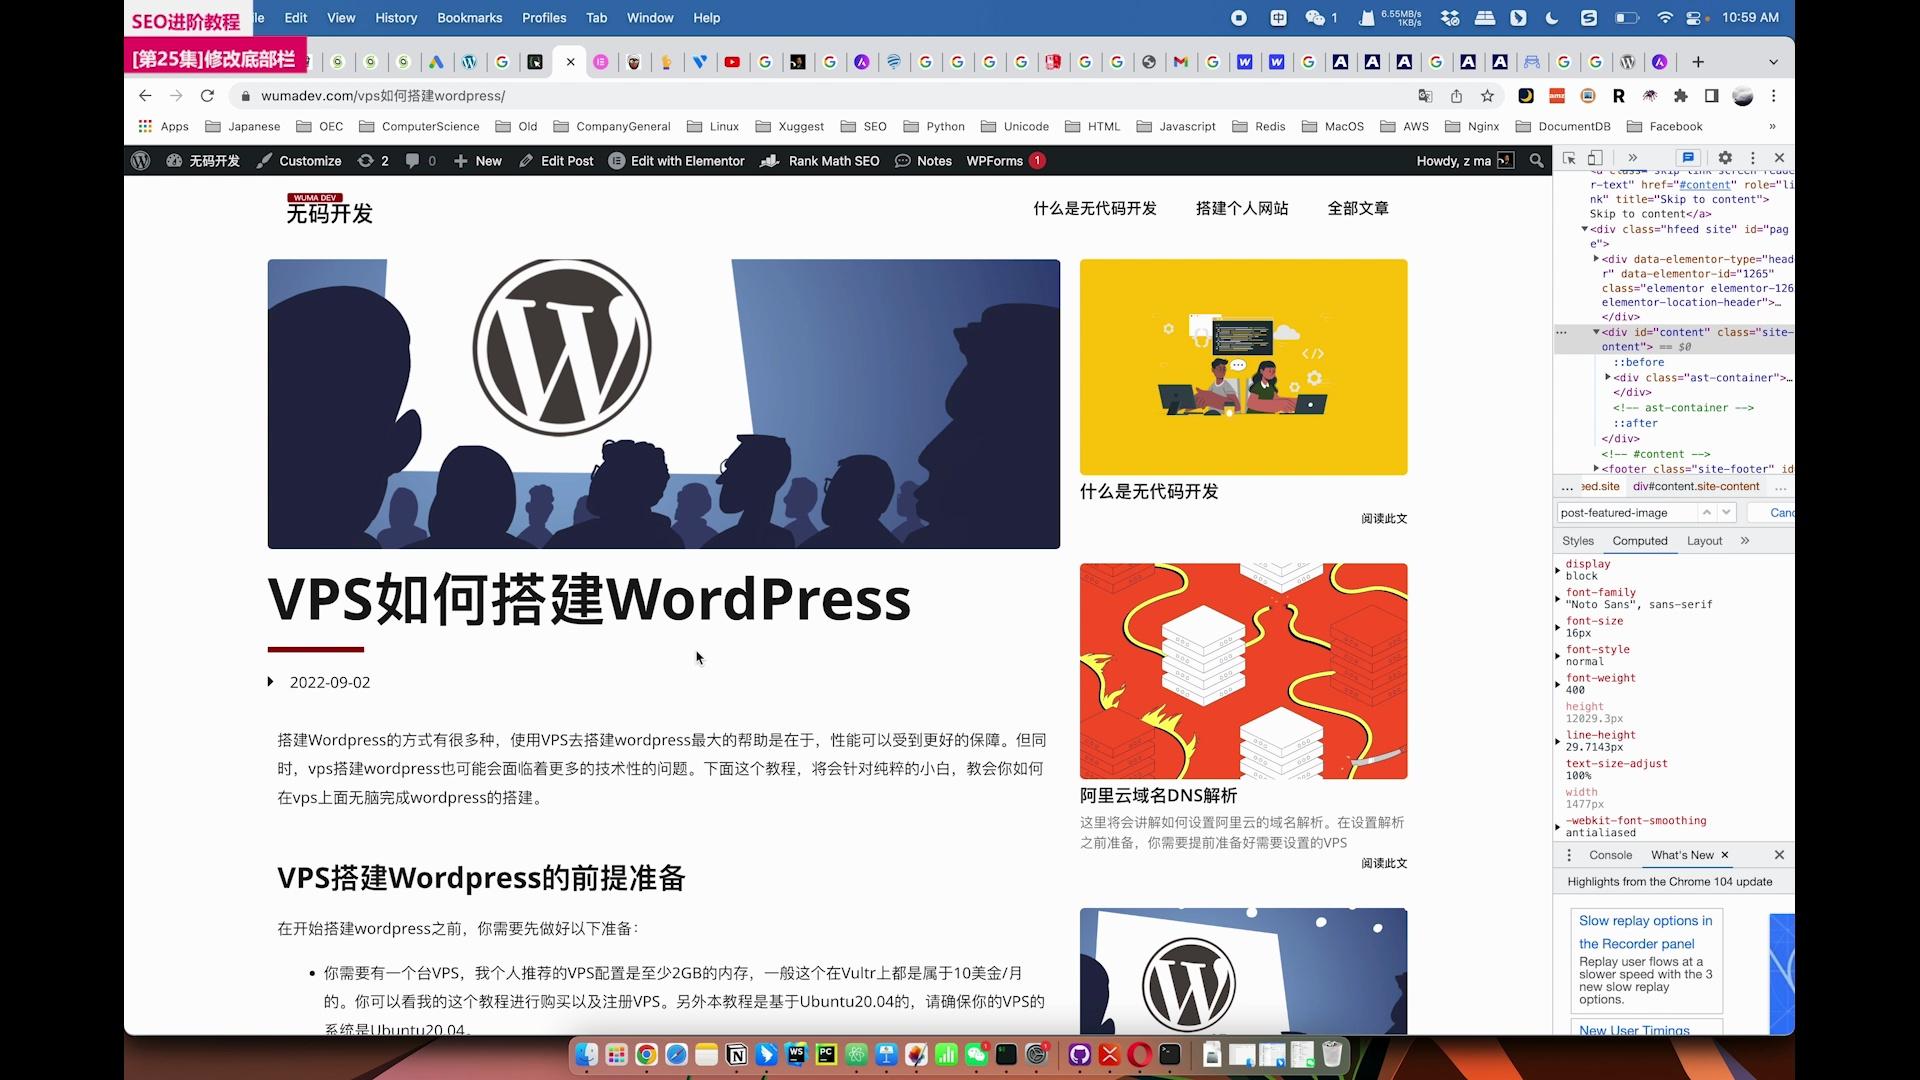The width and height of the screenshot is (1920, 1080).
Task: Open DevTools settings gear
Action: point(1725,158)
